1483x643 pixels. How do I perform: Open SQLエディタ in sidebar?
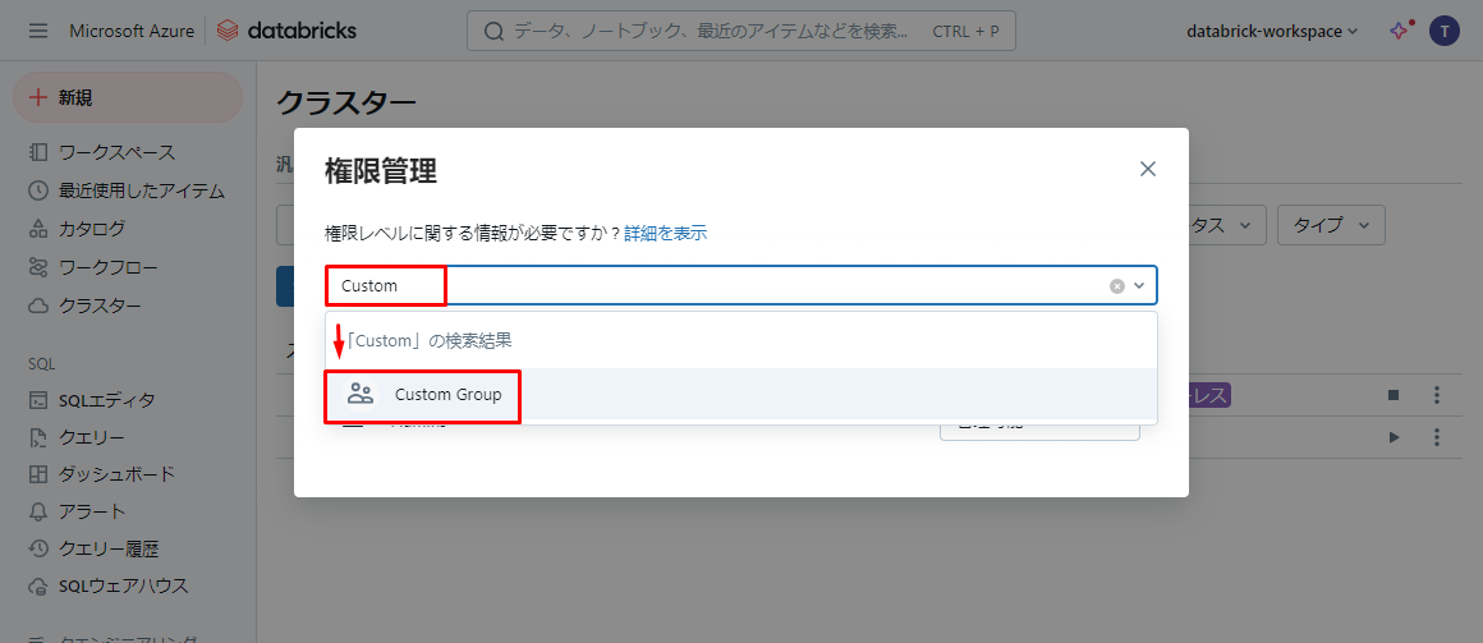107,400
